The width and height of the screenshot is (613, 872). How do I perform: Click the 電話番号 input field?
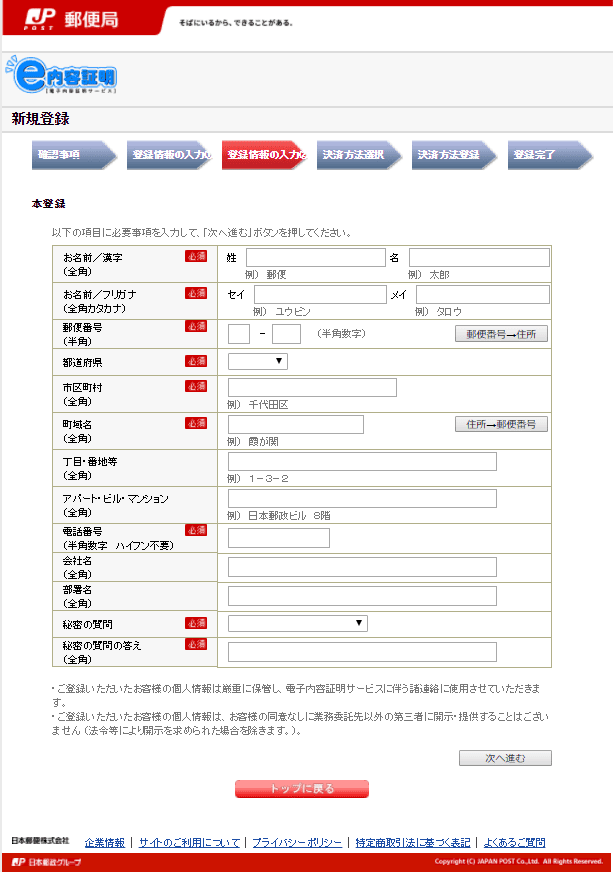279,538
